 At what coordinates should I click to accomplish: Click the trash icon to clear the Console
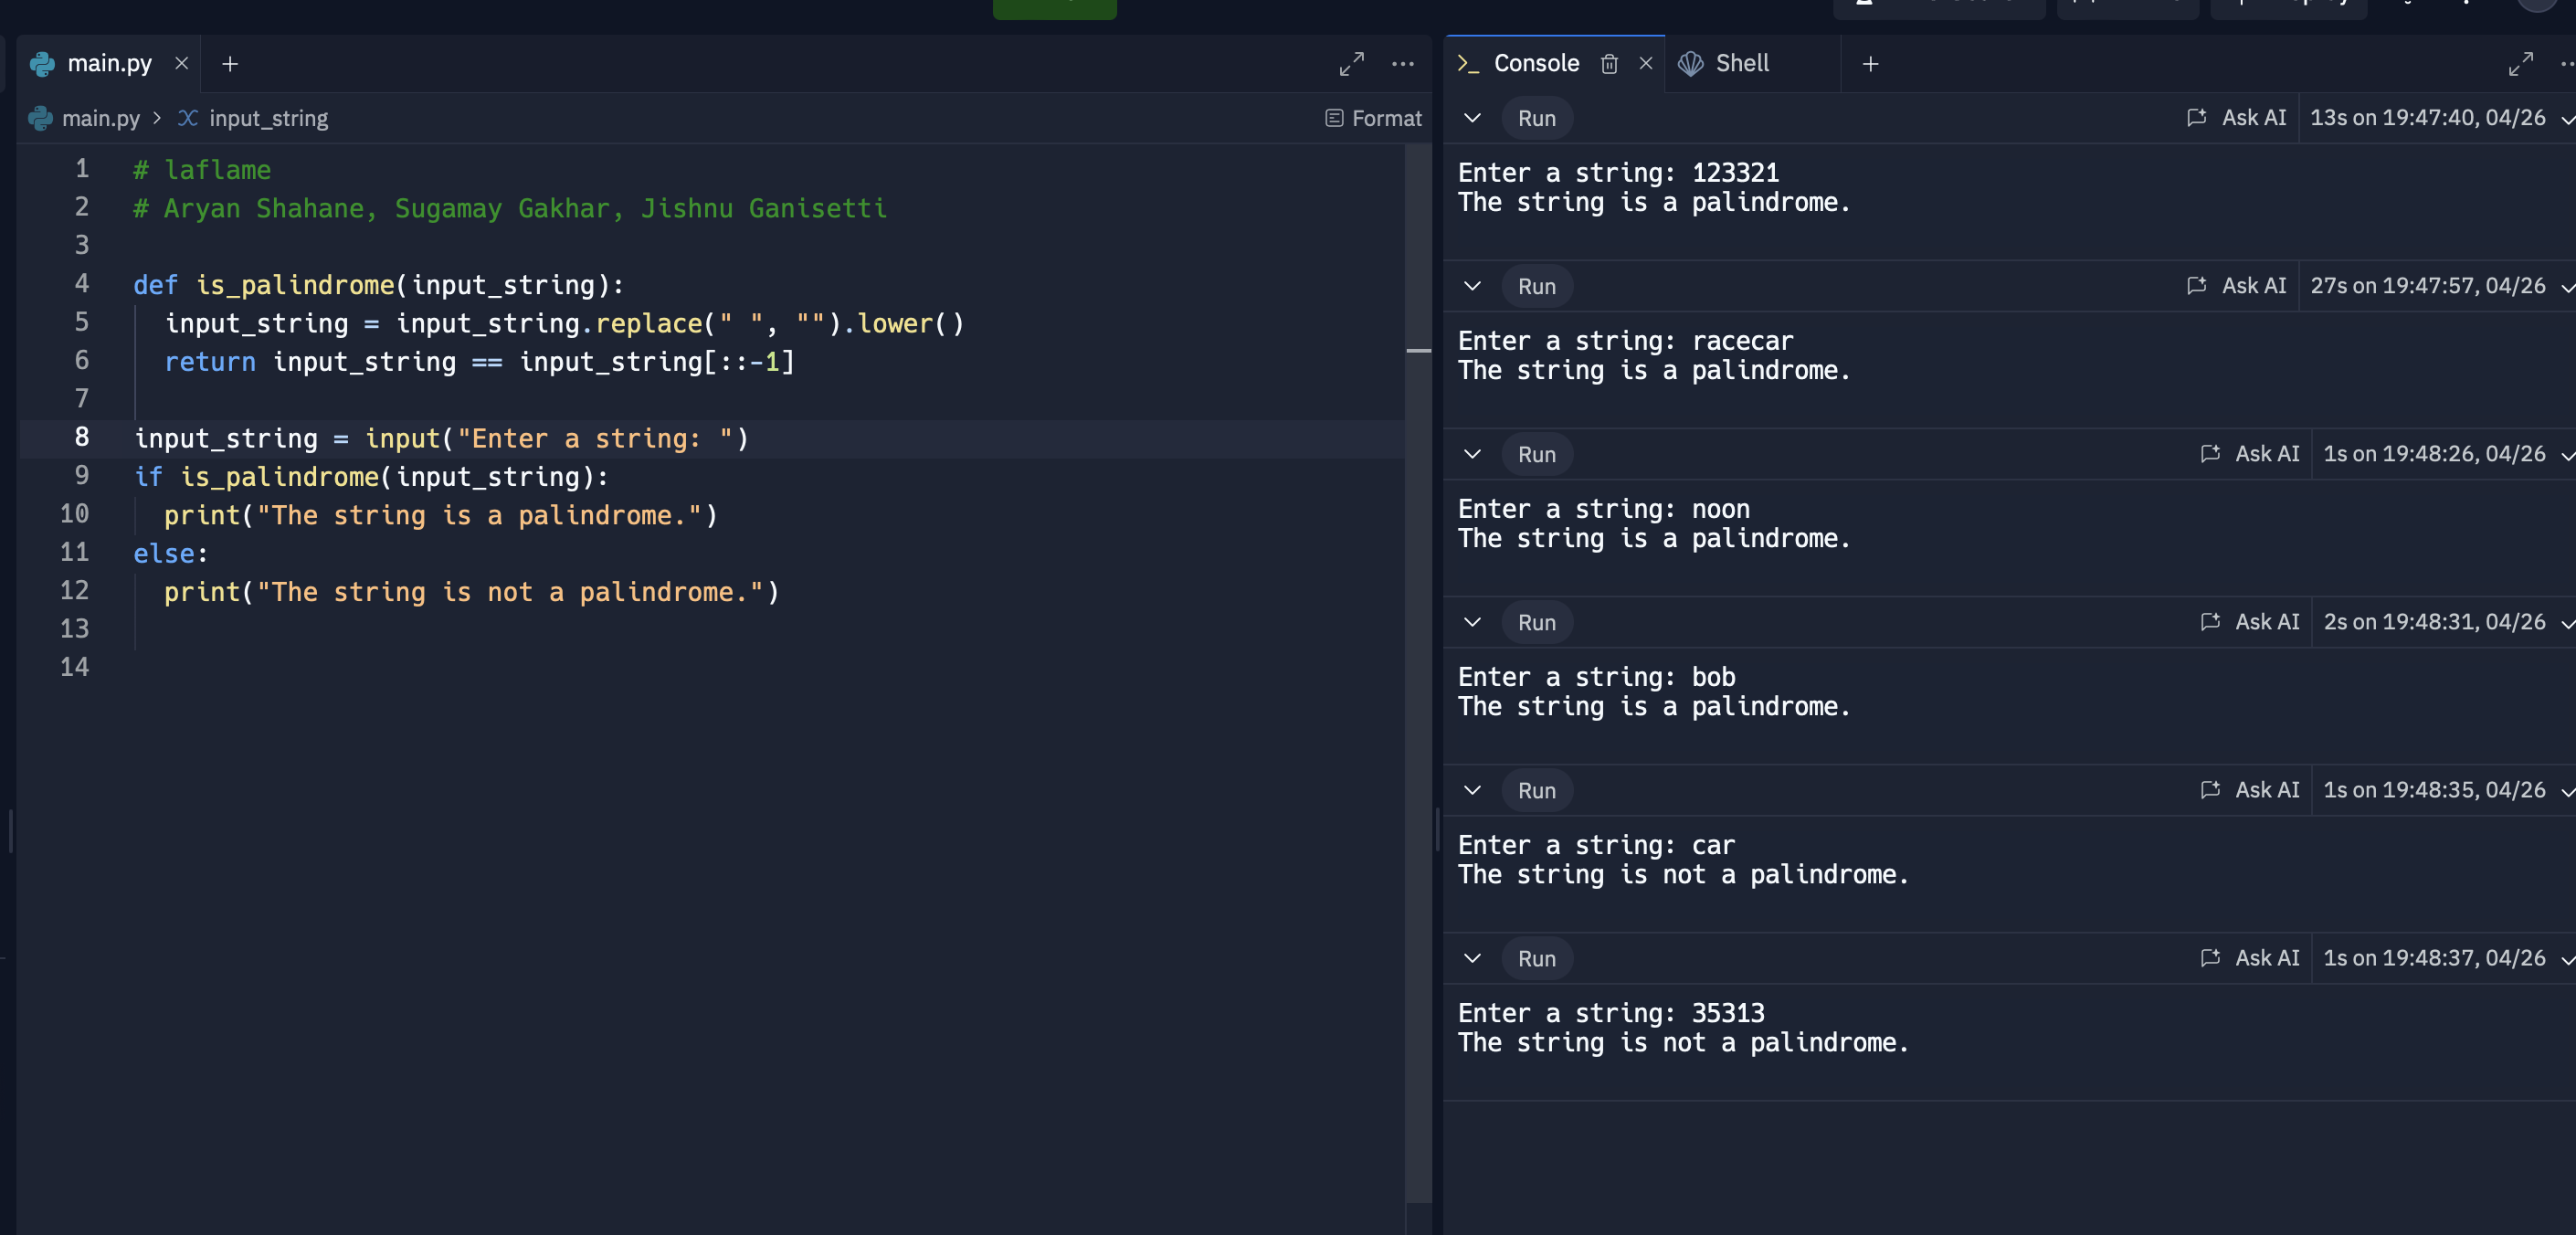click(x=1609, y=64)
